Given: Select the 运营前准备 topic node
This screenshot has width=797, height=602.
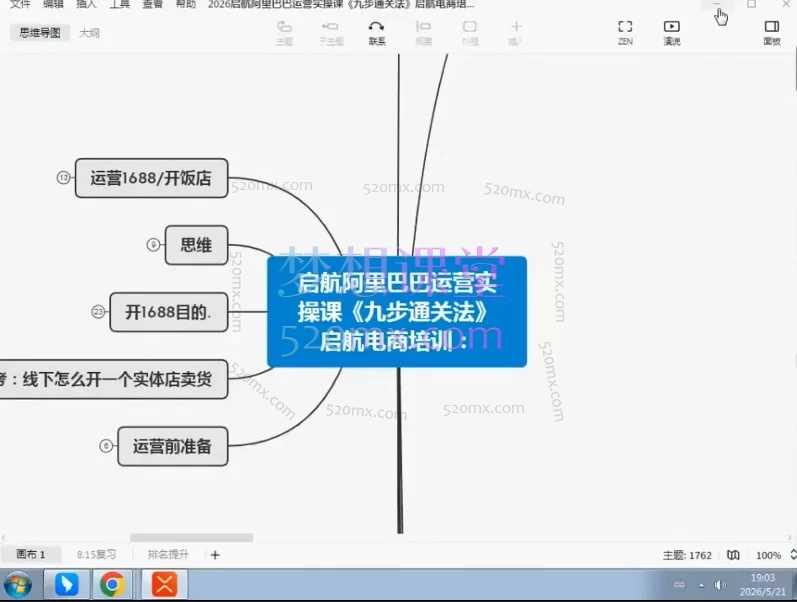Looking at the screenshot, I should pos(173,446).
